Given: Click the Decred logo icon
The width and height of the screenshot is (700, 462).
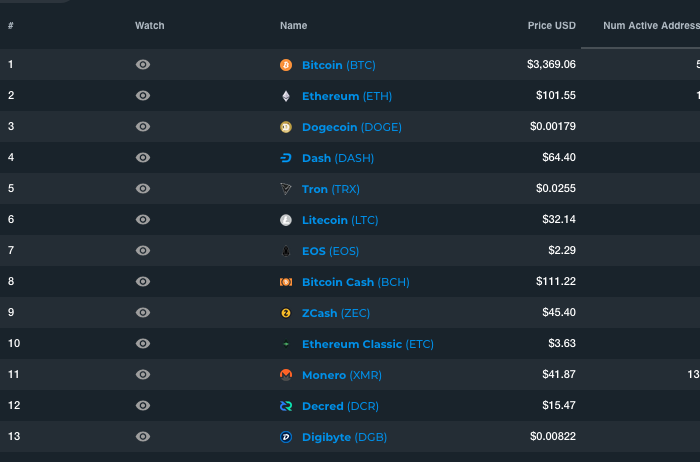Looking at the screenshot, I should tap(286, 406).
